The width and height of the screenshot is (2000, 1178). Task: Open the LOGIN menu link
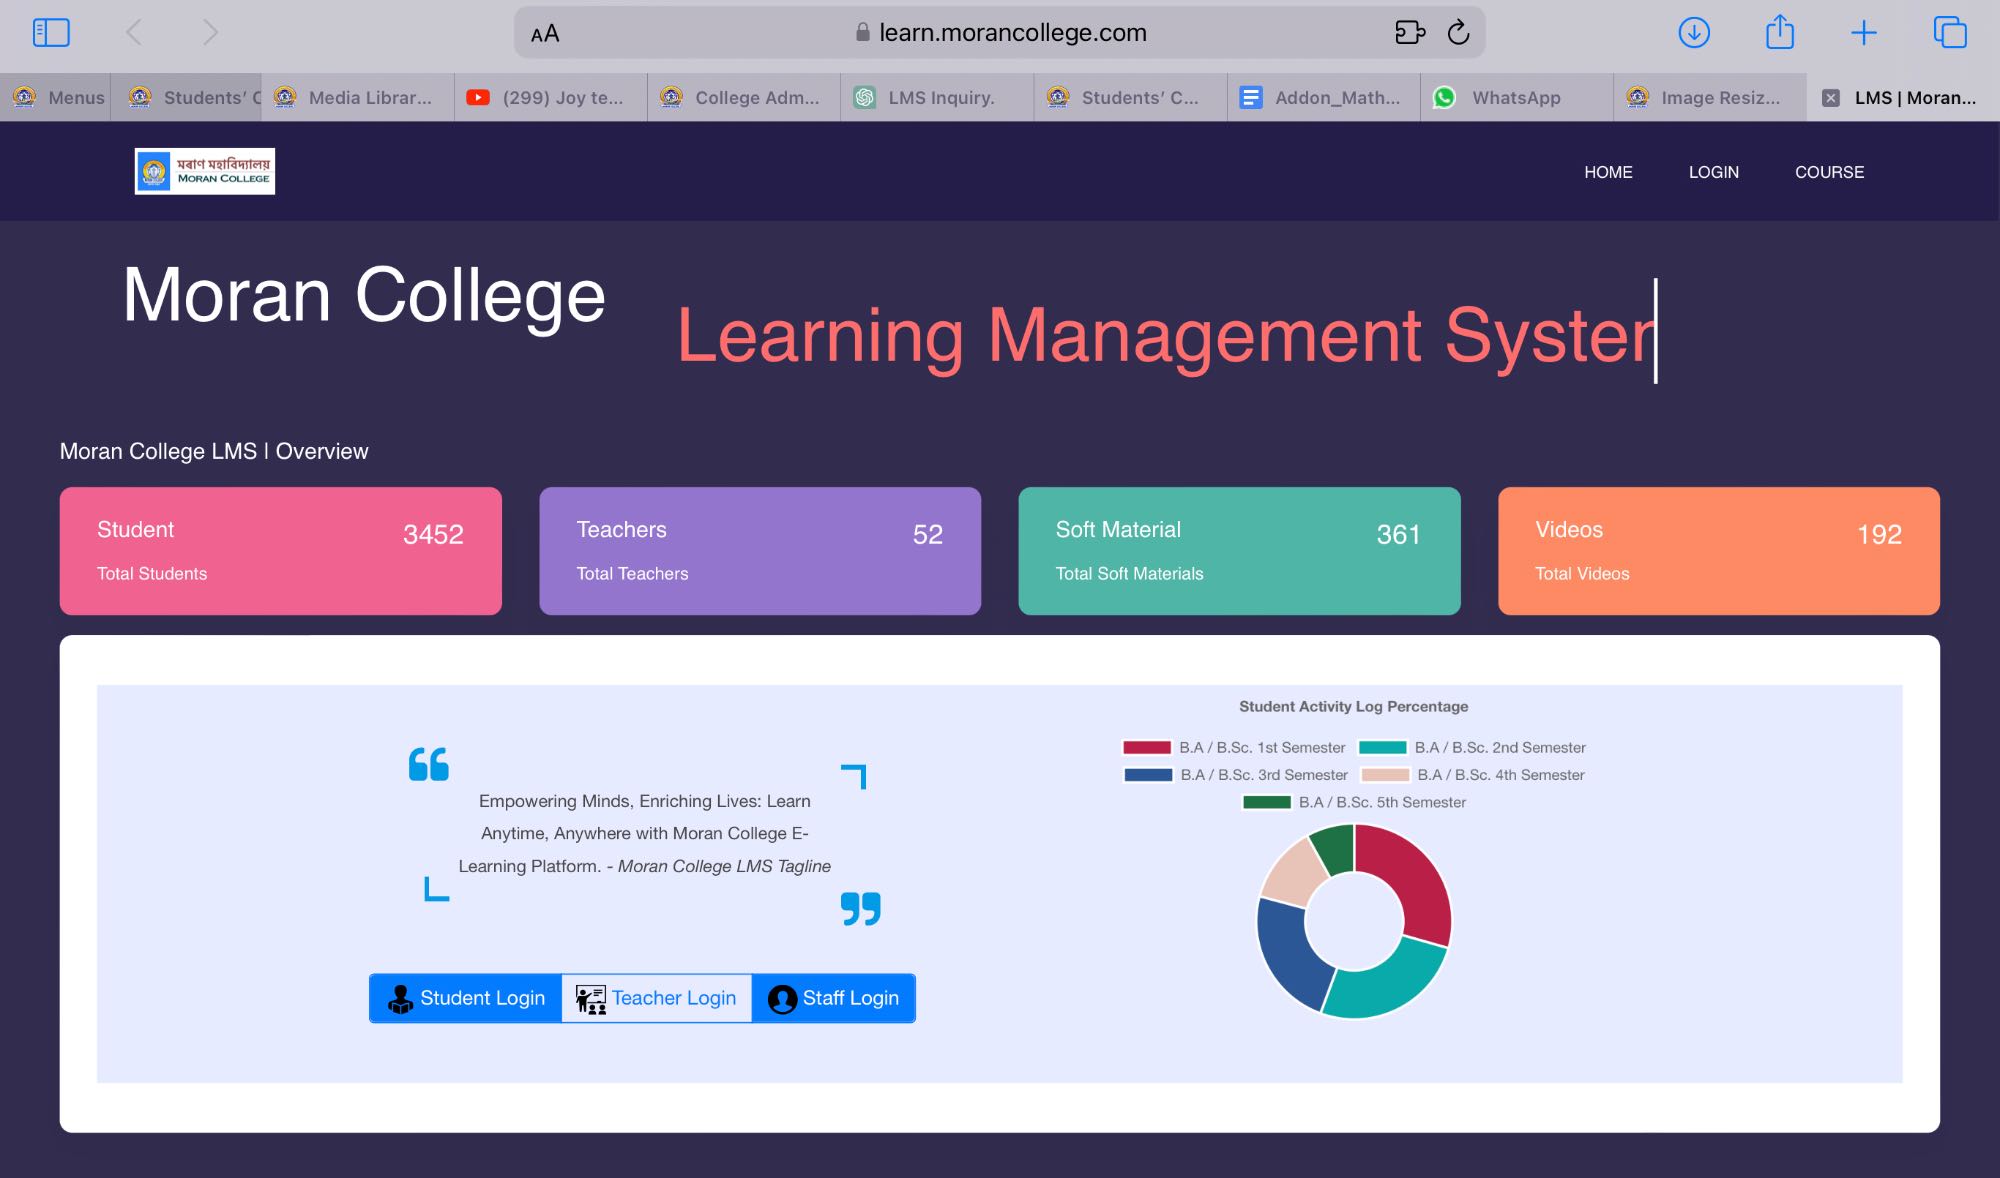[x=1714, y=172]
